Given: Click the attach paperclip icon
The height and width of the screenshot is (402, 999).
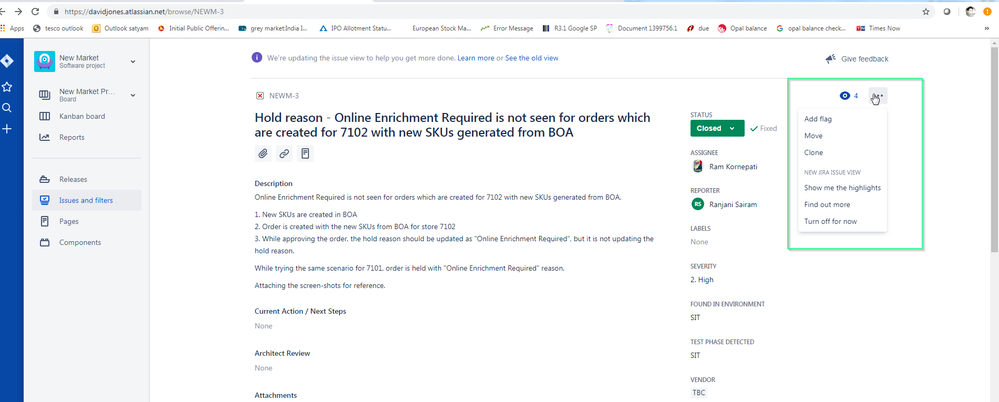Looking at the screenshot, I should click(262, 154).
